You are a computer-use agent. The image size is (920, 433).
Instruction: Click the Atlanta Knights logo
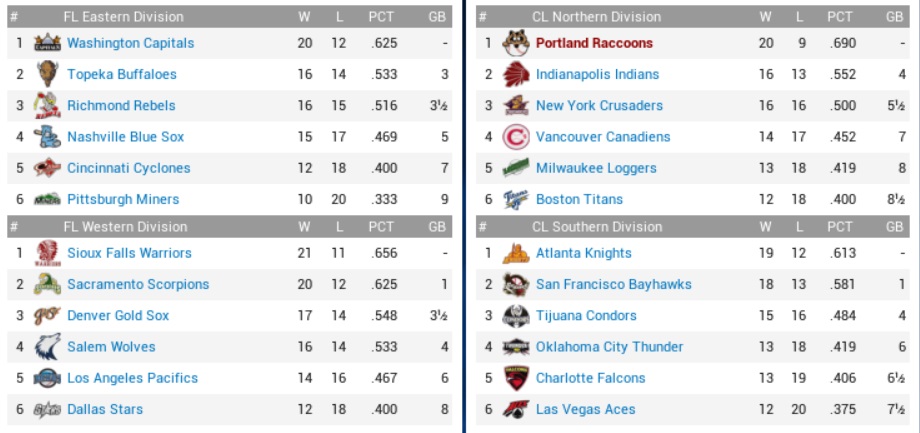515,253
